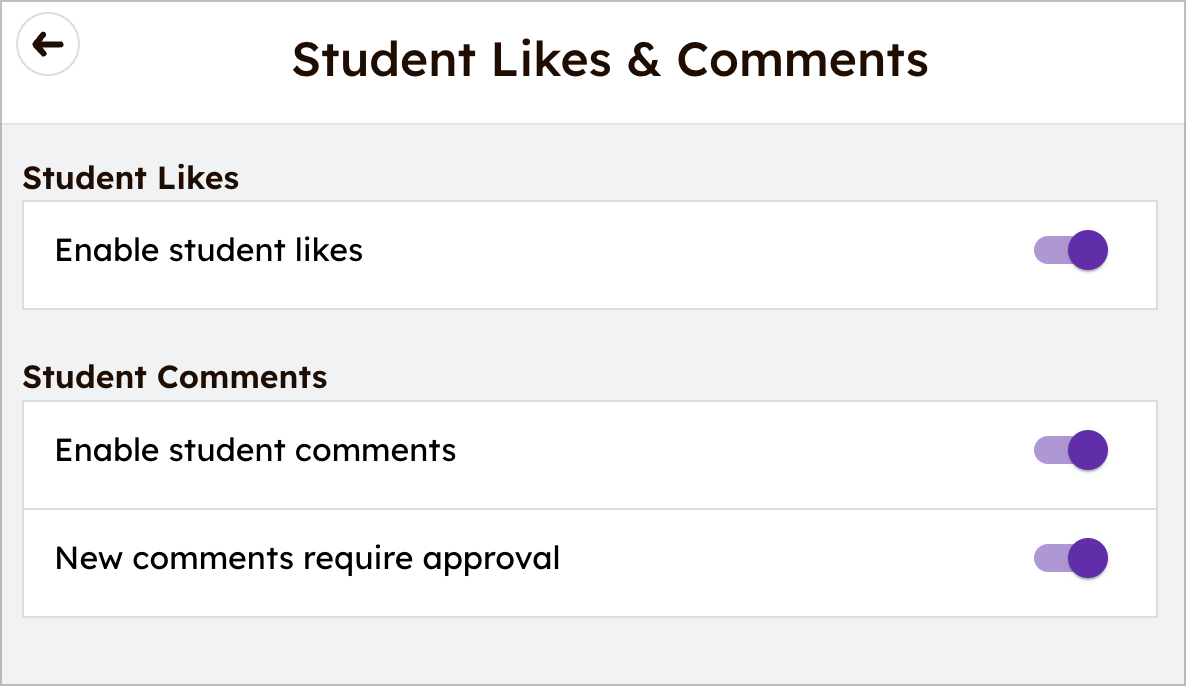
Task: Click the "Student Likes & Comments" page title
Action: tap(610, 60)
